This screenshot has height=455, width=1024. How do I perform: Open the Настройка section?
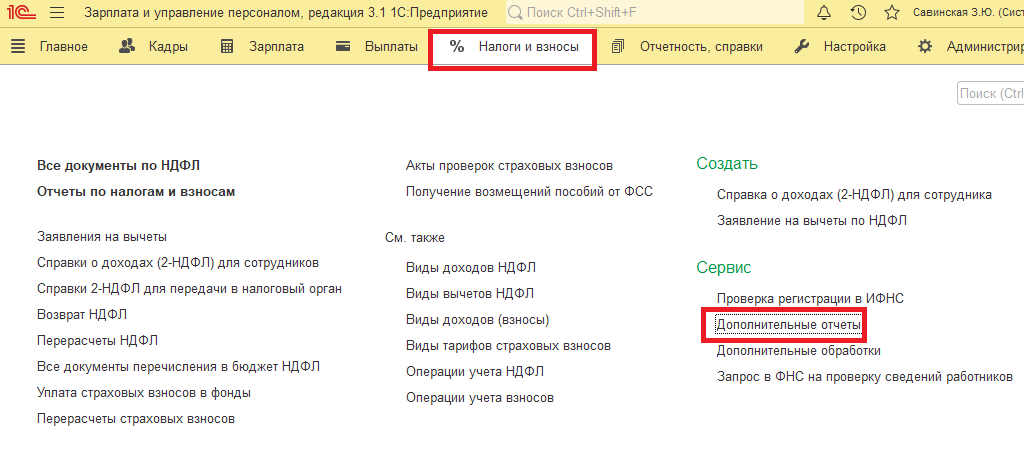(854, 46)
